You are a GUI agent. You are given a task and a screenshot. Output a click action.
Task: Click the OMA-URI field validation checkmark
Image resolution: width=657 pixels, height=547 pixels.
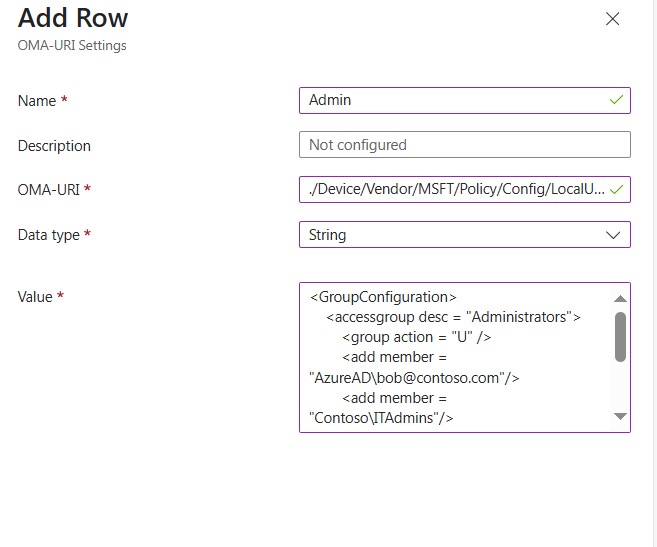617,189
